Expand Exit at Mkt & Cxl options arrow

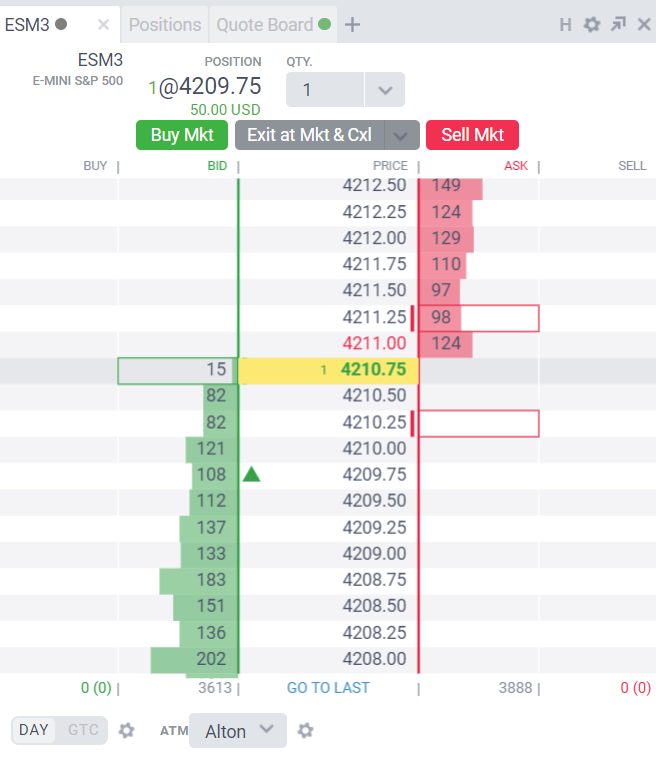click(x=401, y=135)
